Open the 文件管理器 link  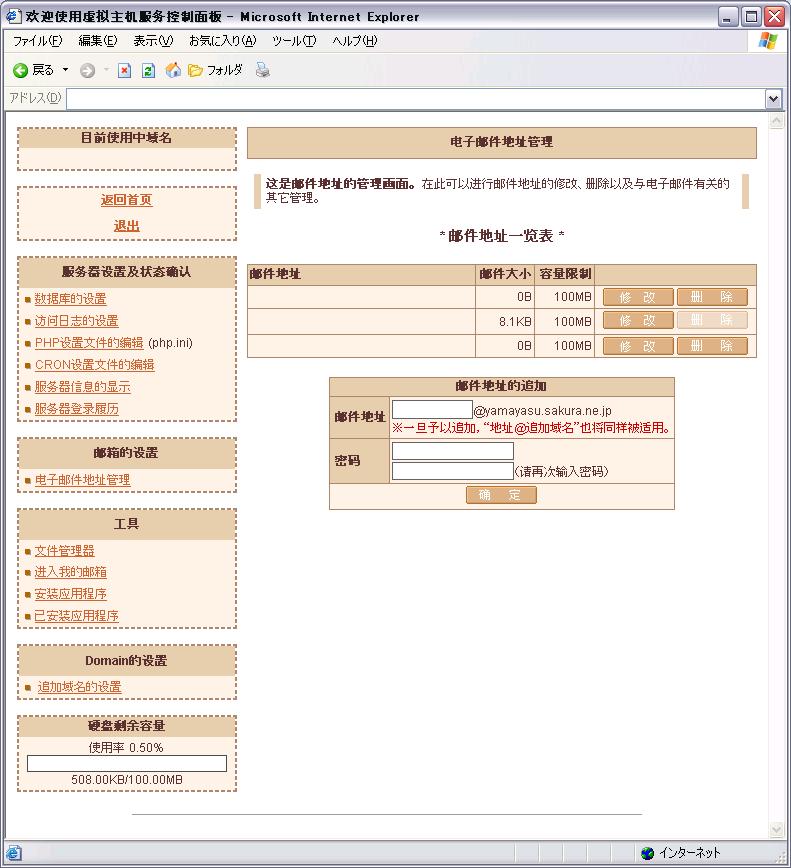65,551
